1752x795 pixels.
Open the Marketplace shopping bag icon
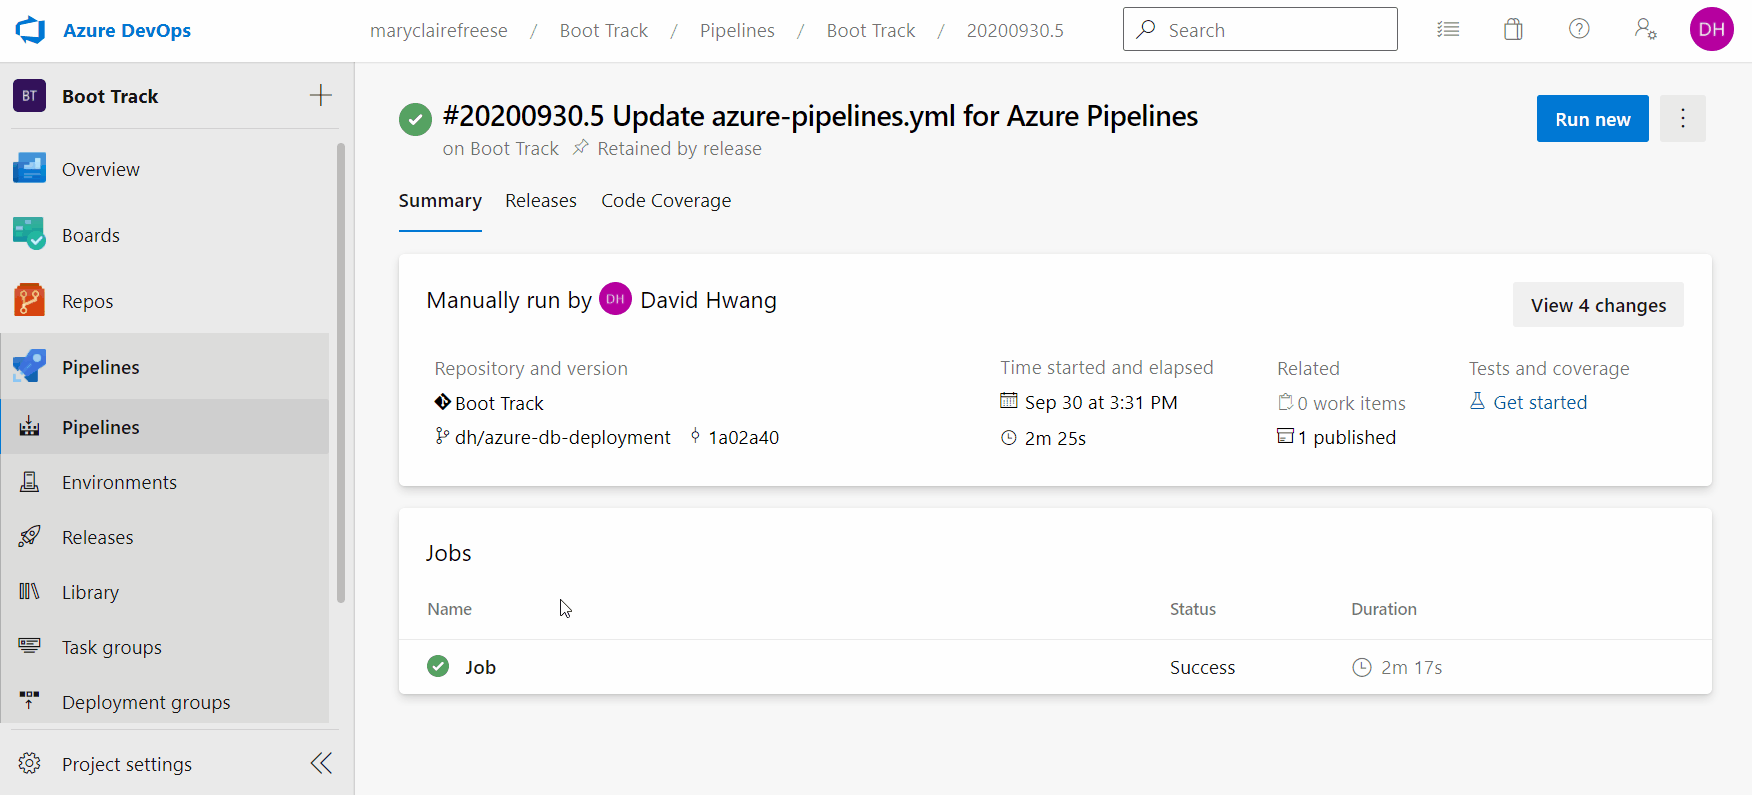[x=1513, y=30]
